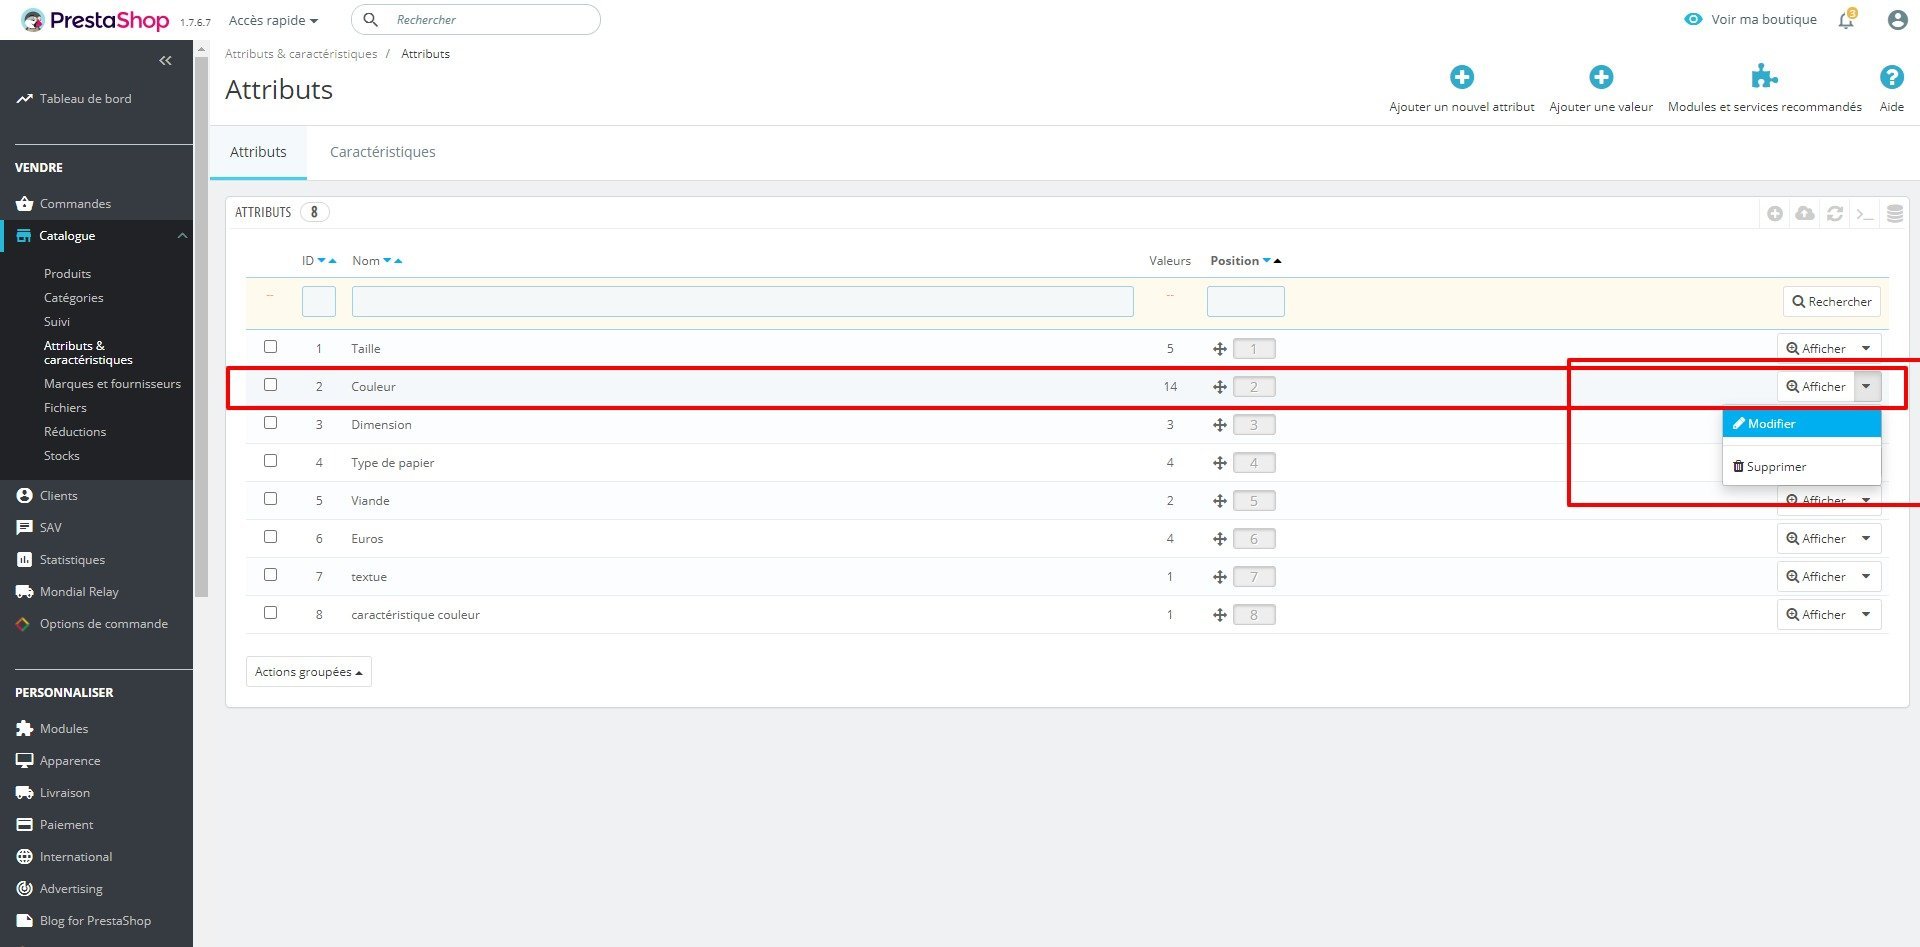Viewport: 1920px width, 947px height.
Task: Select Modifier in the dropdown menu
Action: pos(1801,424)
